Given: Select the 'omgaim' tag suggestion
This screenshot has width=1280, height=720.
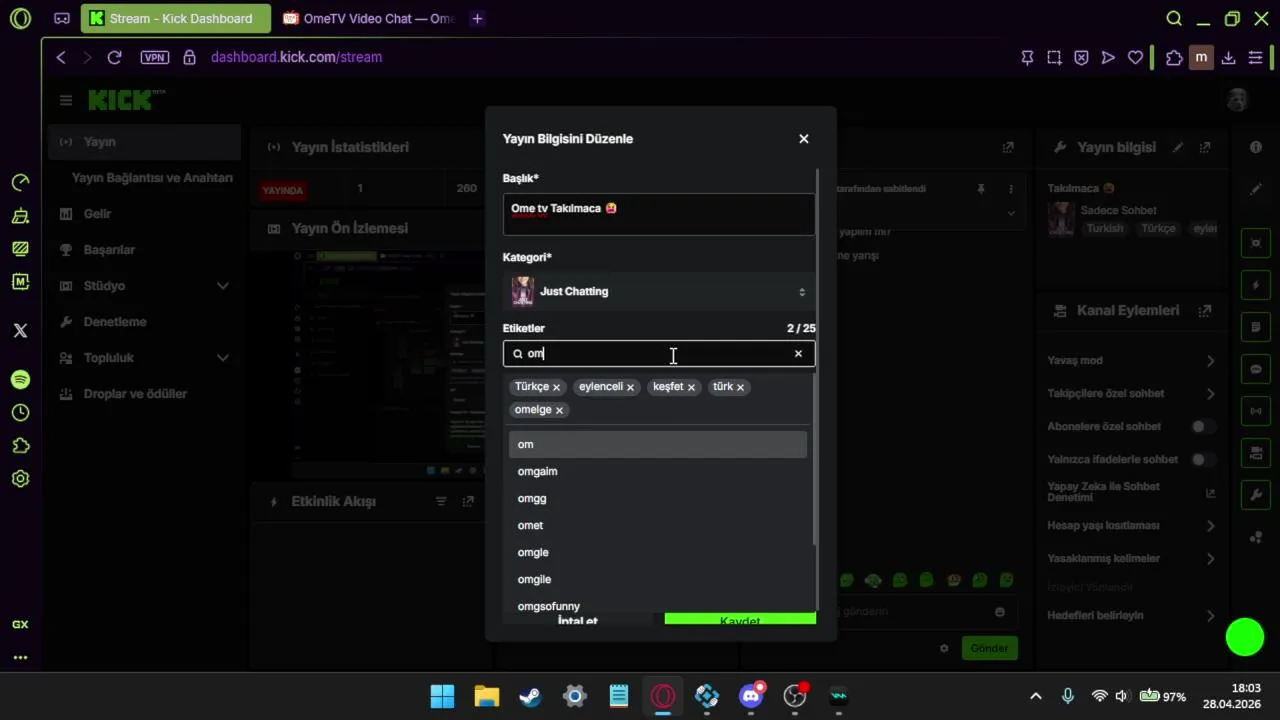Looking at the screenshot, I should coord(658,471).
